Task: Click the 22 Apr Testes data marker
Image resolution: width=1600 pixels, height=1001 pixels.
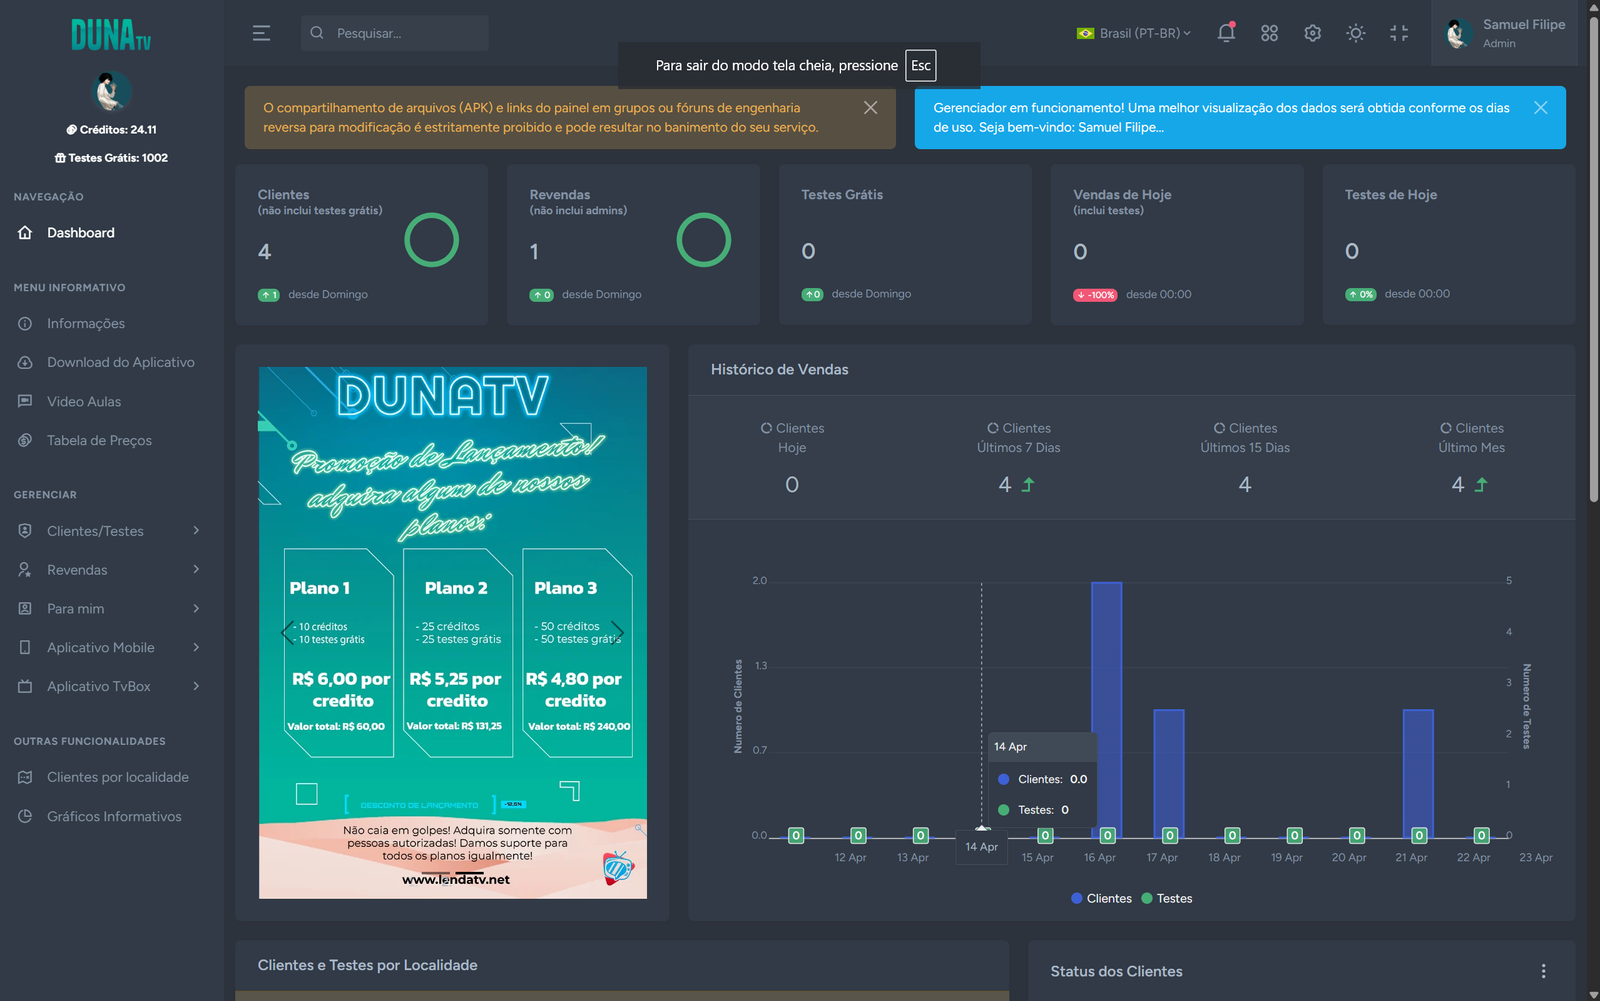Action: pyautogui.click(x=1481, y=836)
